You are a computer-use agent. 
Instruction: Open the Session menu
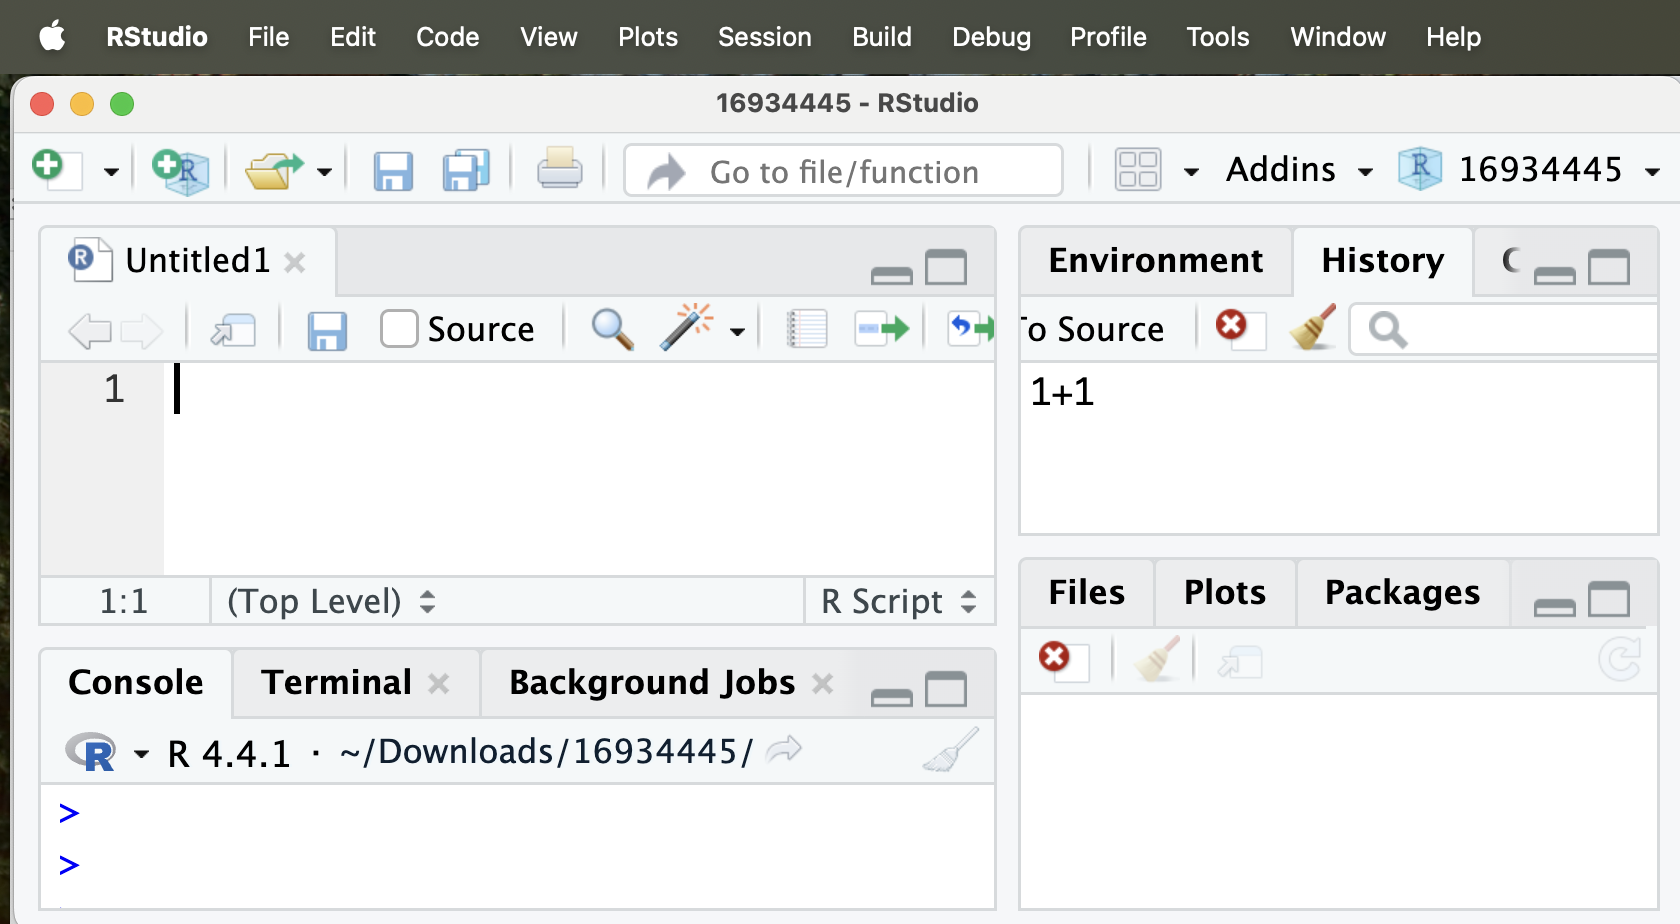click(764, 37)
